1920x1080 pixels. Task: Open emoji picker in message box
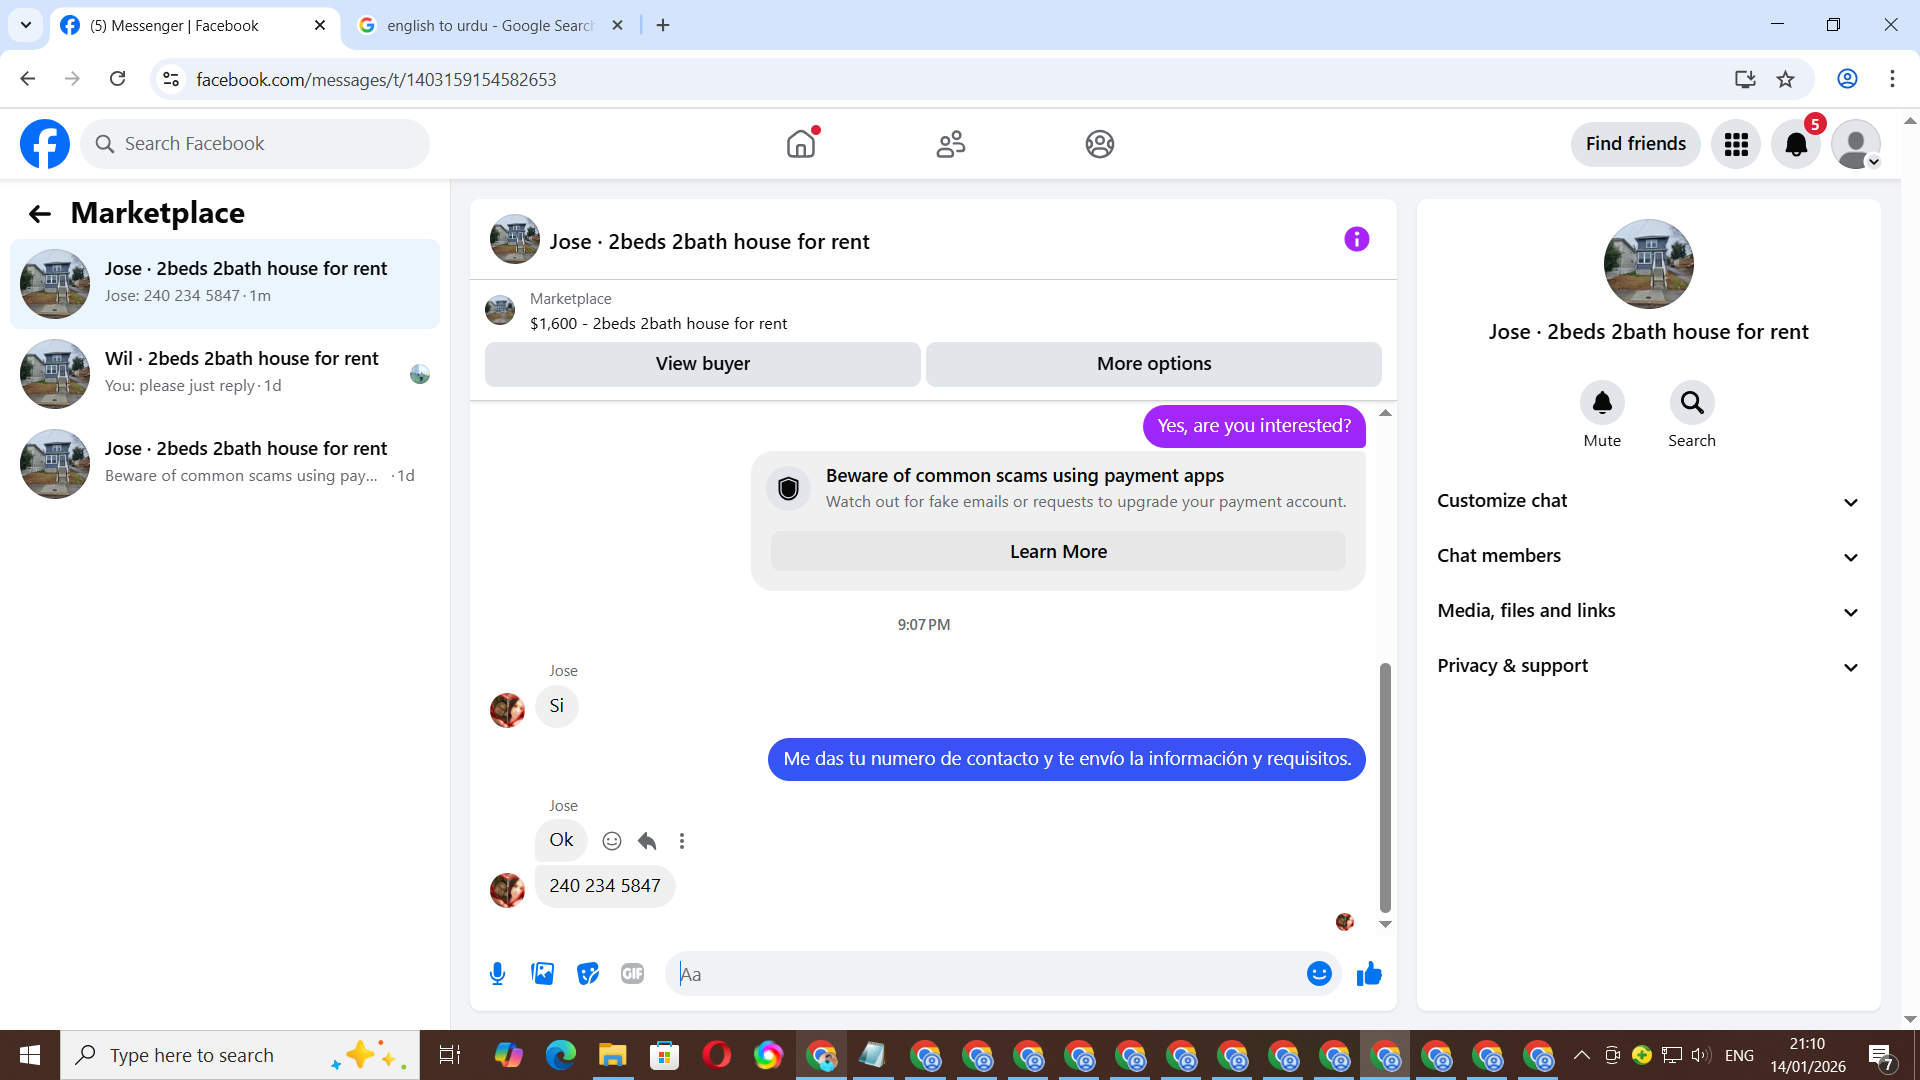pyautogui.click(x=1319, y=973)
